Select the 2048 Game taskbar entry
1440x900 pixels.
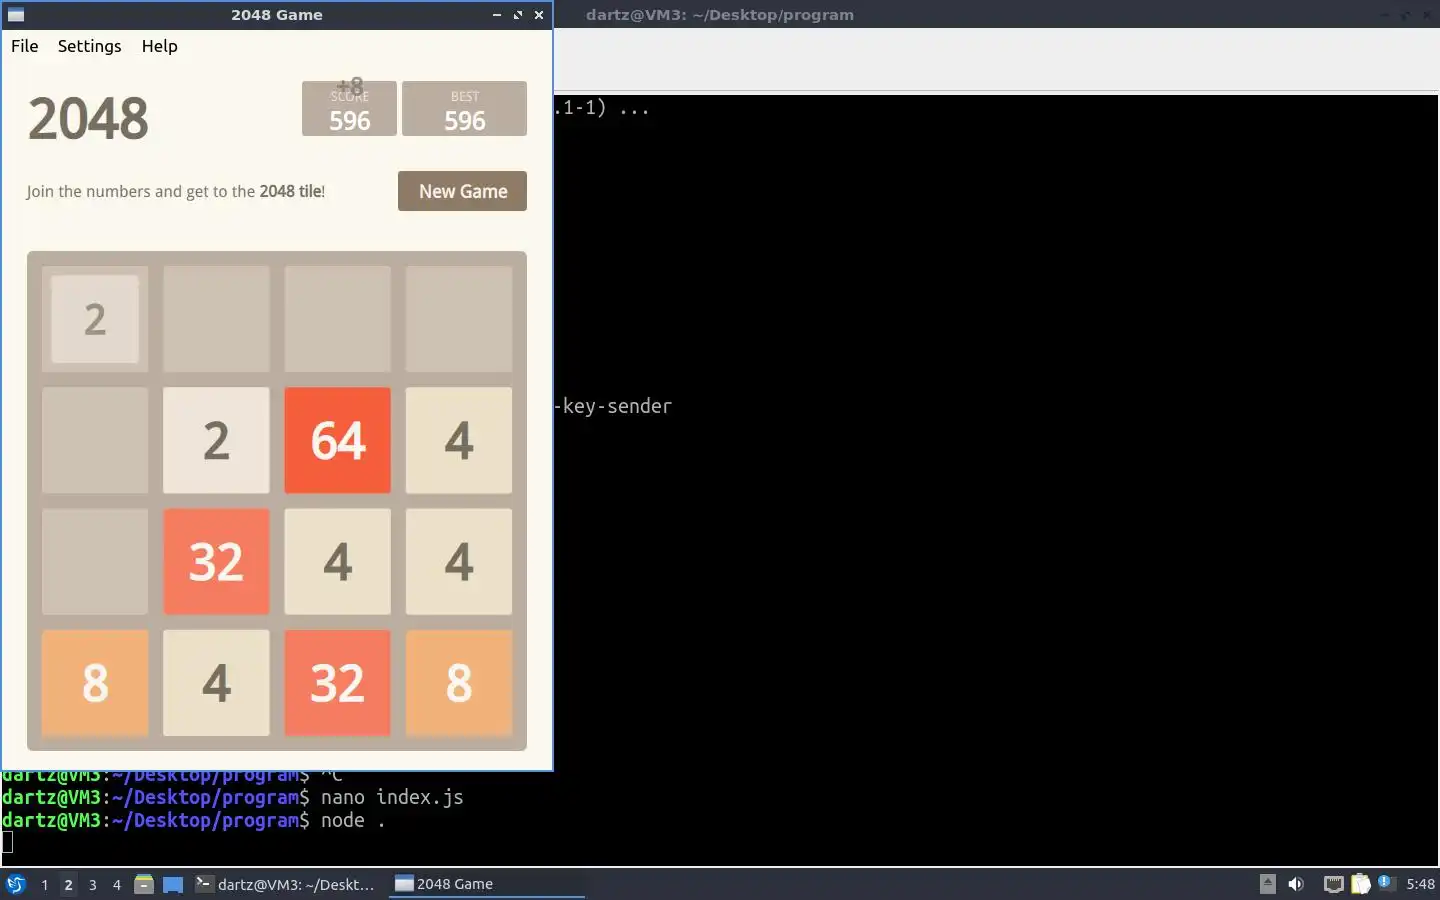pos(486,884)
